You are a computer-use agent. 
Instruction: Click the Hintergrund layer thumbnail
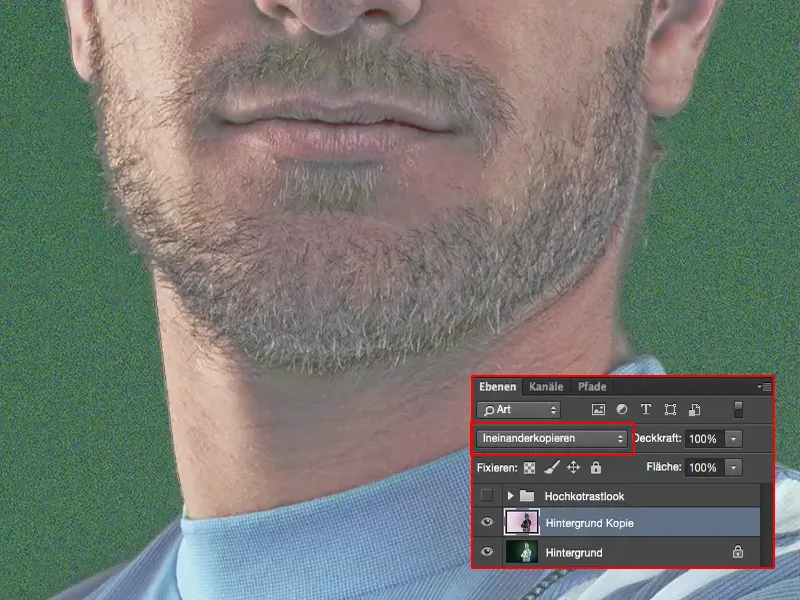pyautogui.click(x=521, y=552)
